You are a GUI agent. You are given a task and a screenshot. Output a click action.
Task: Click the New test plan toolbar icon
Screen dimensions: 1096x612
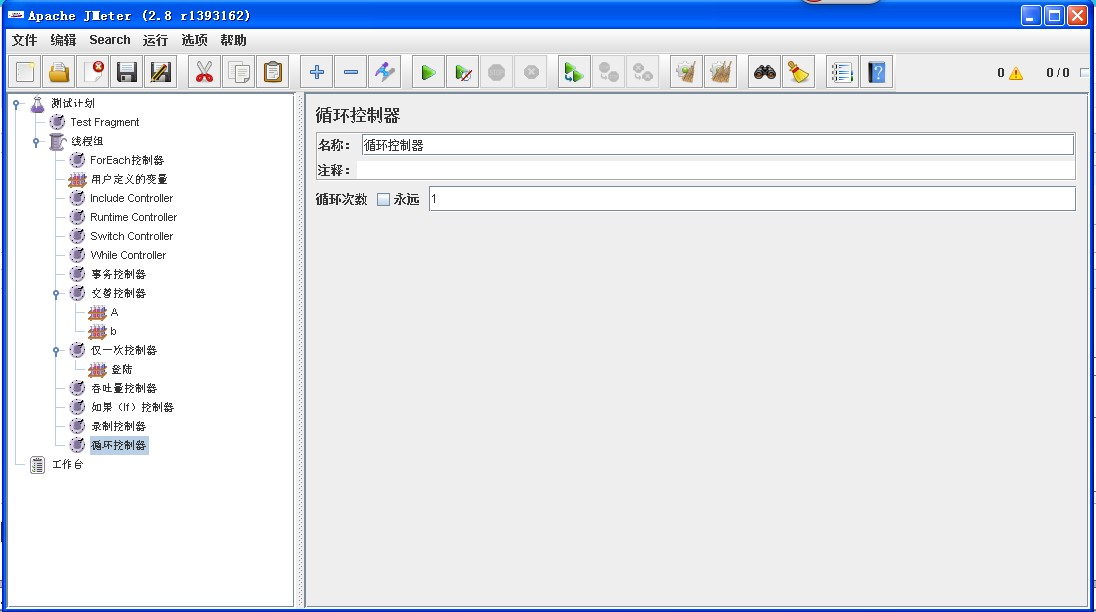point(25,72)
